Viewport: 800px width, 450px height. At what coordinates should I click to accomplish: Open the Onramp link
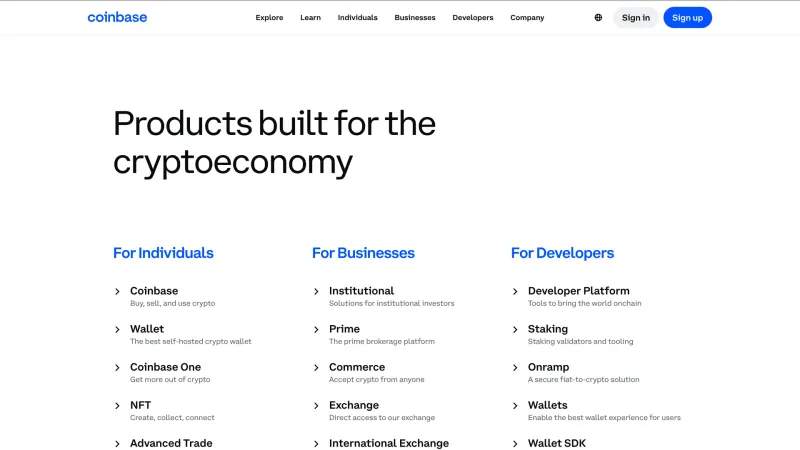pos(548,367)
